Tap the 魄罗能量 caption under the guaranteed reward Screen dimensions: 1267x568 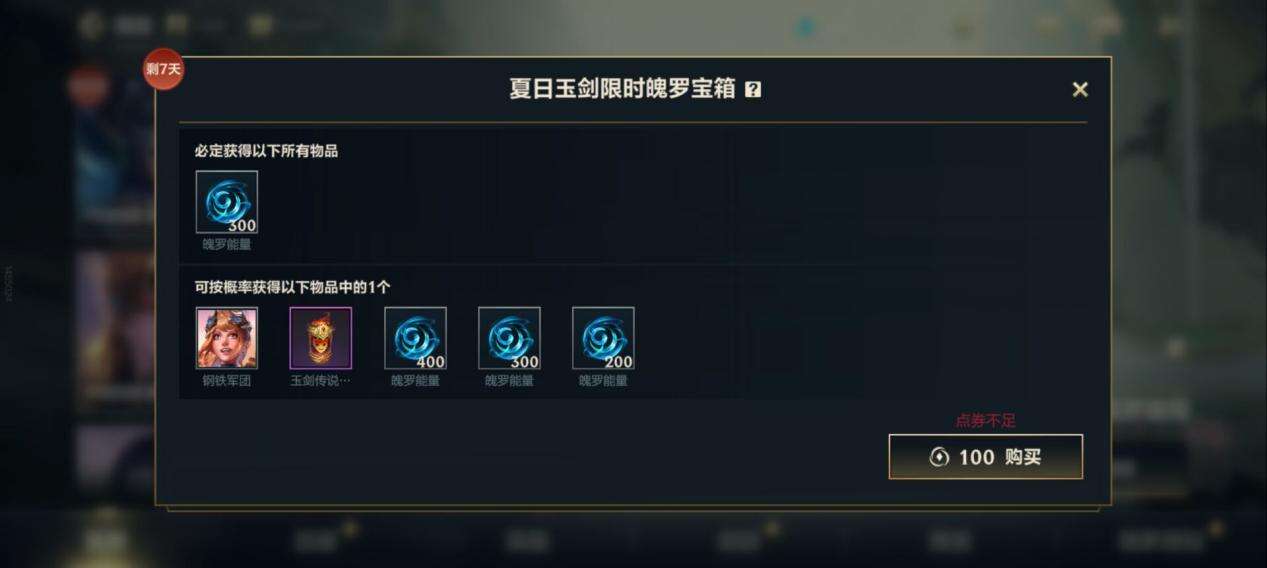pos(227,244)
